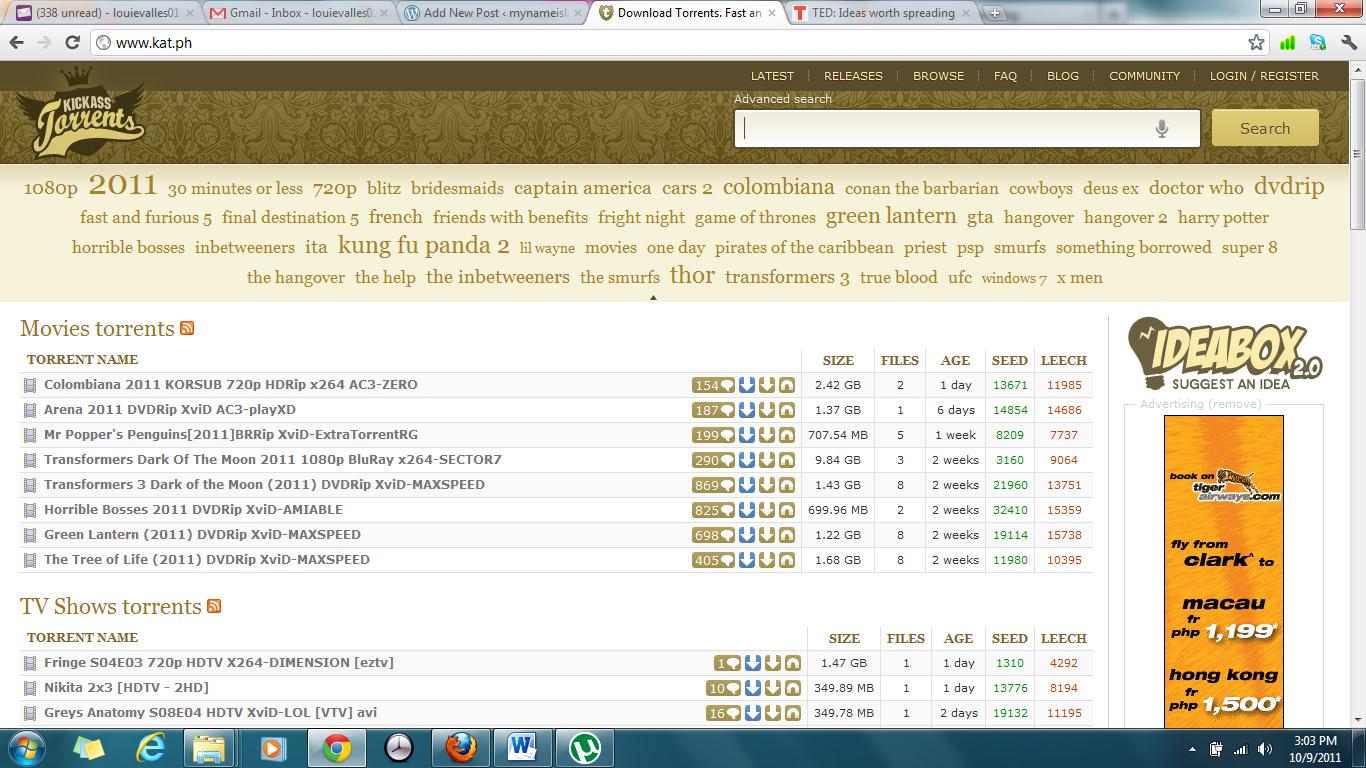Activate voice search via the microphone icon

[x=1161, y=128]
